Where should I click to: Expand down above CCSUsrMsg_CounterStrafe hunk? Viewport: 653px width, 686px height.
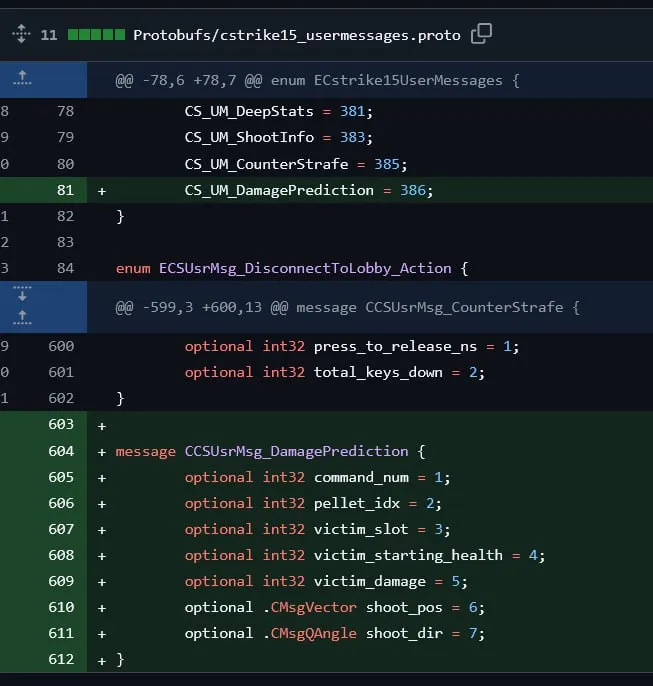[22, 294]
